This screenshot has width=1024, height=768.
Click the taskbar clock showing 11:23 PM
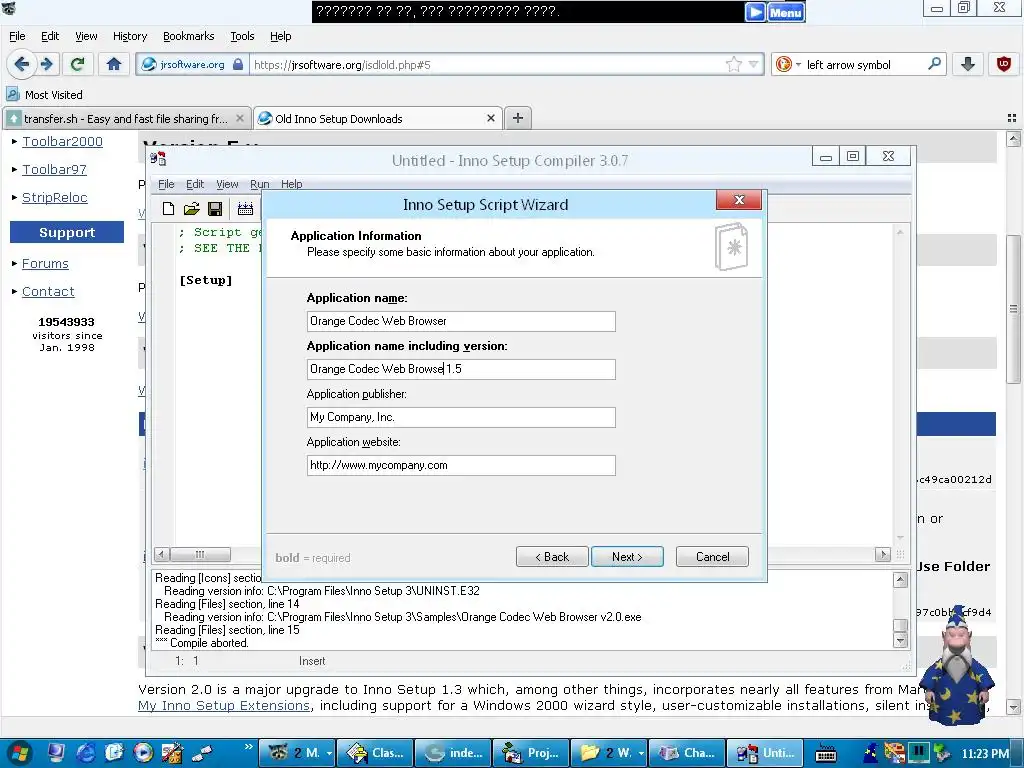[x=985, y=754]
